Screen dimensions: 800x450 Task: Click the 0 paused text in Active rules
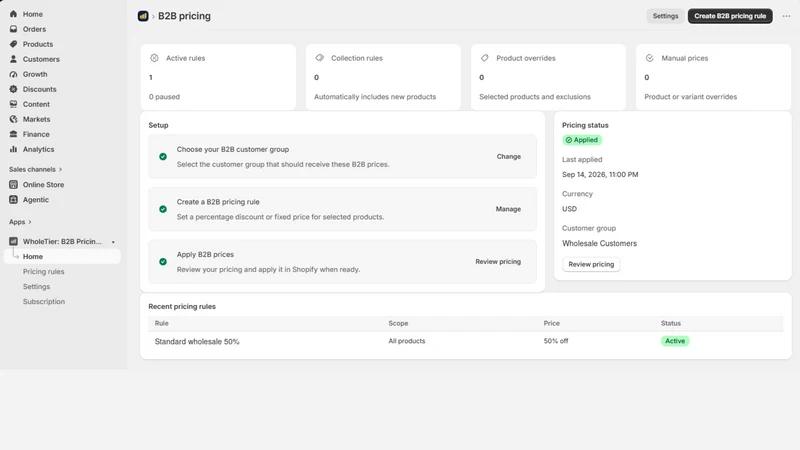click(164, 96)
